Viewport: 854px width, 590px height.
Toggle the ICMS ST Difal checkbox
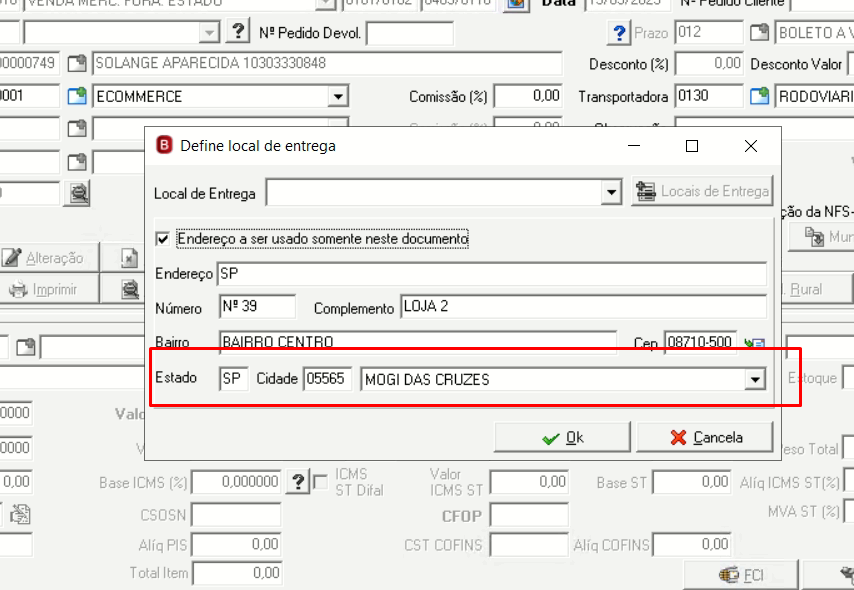pos(321,482)
